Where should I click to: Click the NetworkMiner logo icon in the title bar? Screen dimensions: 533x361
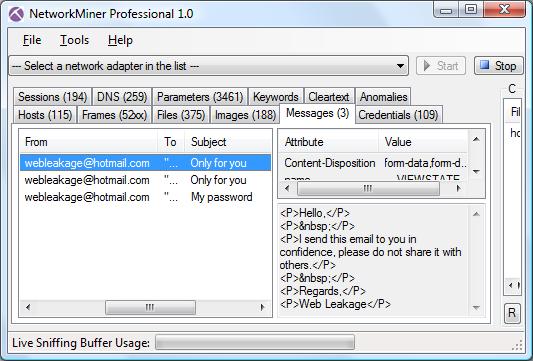click(16, 14)
